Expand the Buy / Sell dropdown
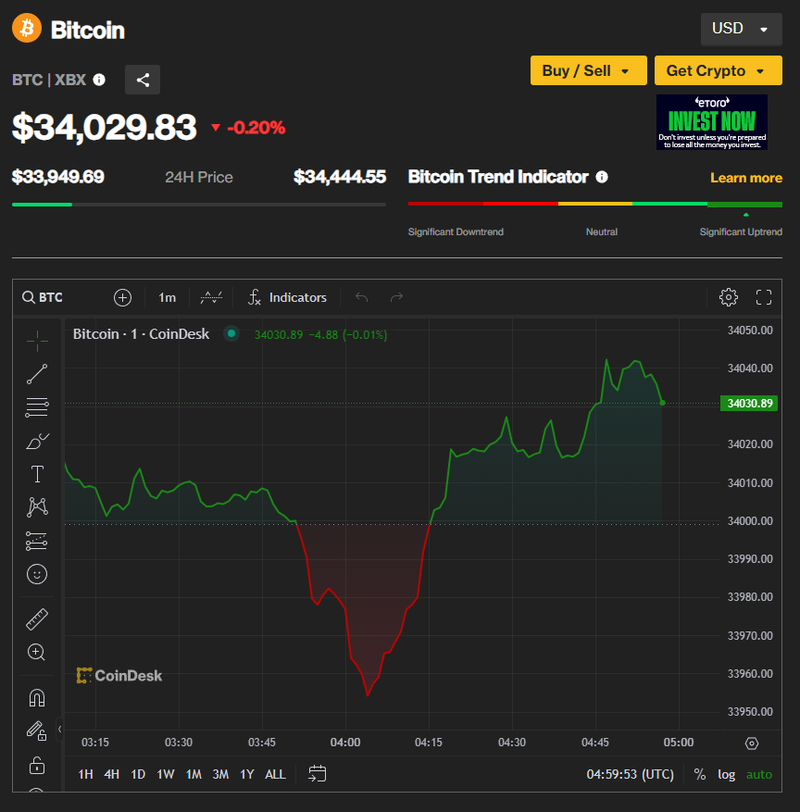 click(x=587, y=71)
